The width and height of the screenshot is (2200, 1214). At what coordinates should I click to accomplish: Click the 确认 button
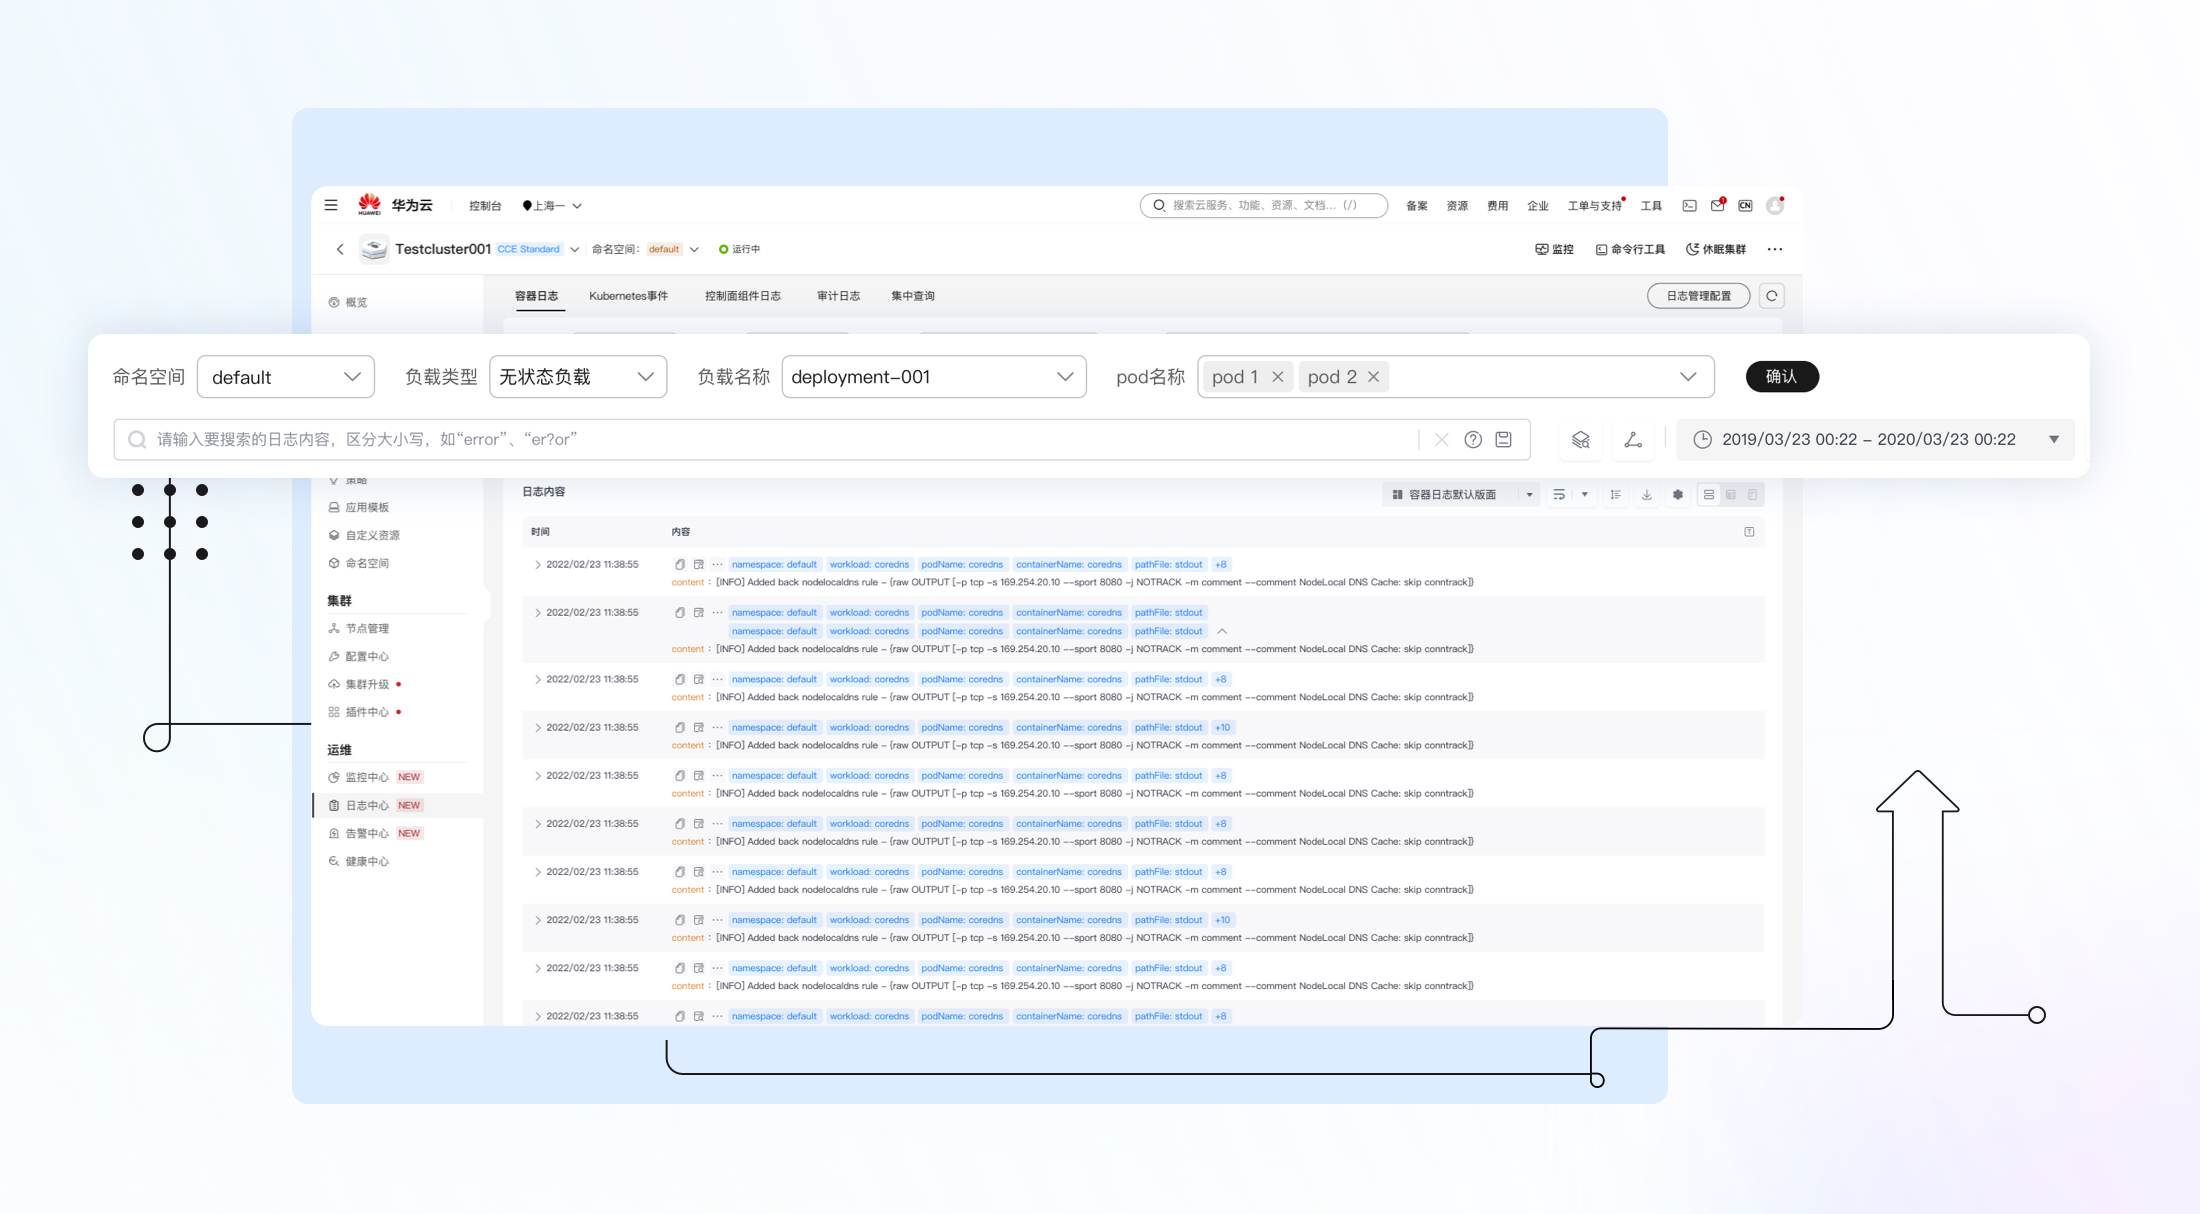(x=1781, y=377)
